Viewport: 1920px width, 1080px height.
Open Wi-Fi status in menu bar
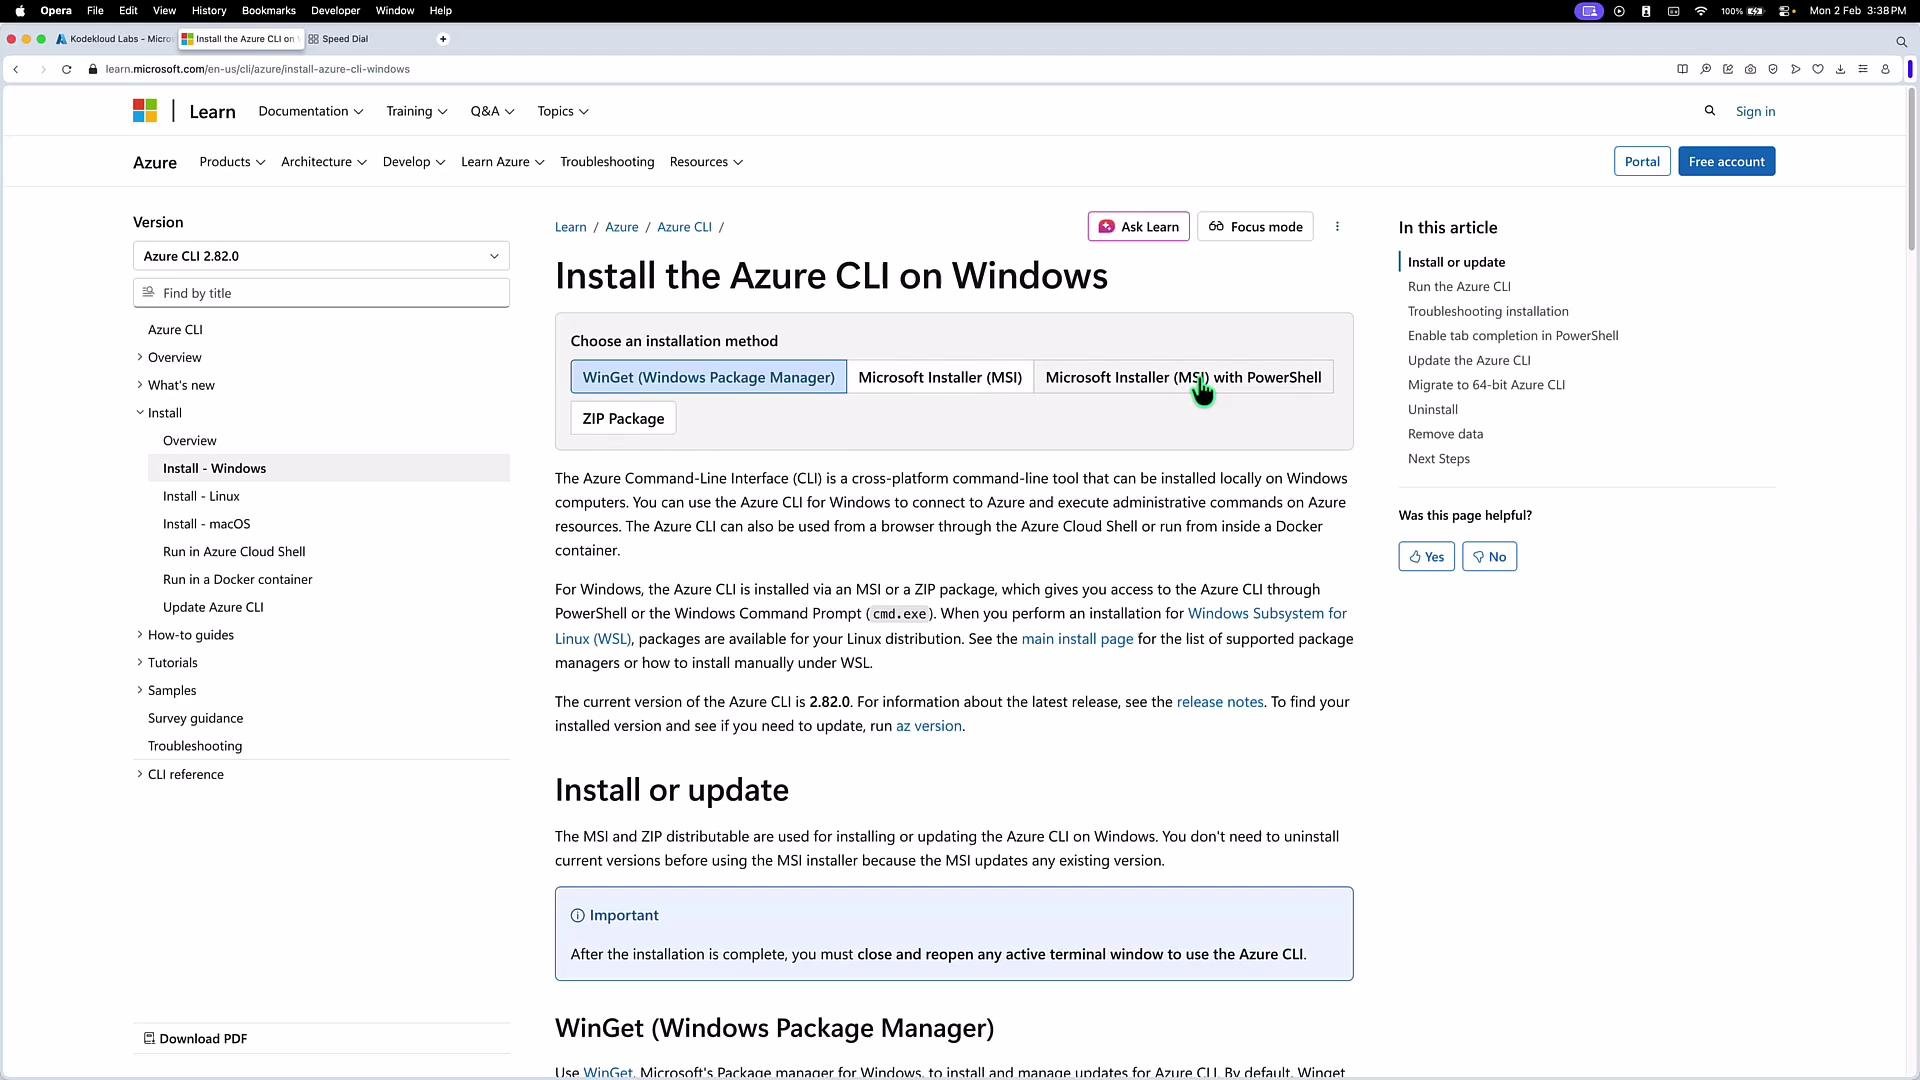(x=1700, y=11)
